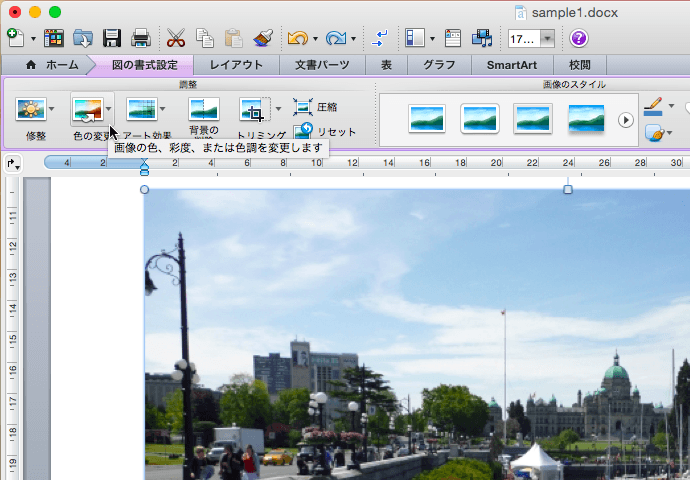Screen dimensions: 690x480
Task: Expand more picture styles with arrow button
Action: click(626, 119)
